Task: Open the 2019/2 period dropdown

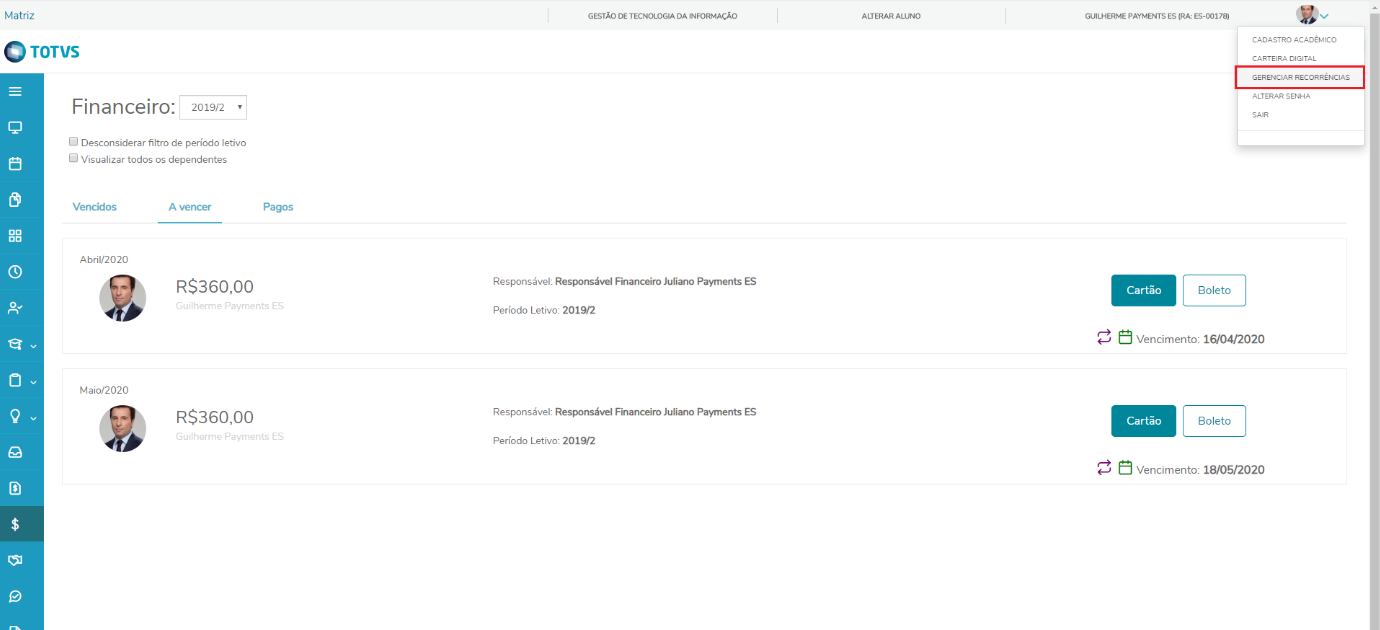Action: [x=213, y=107]
